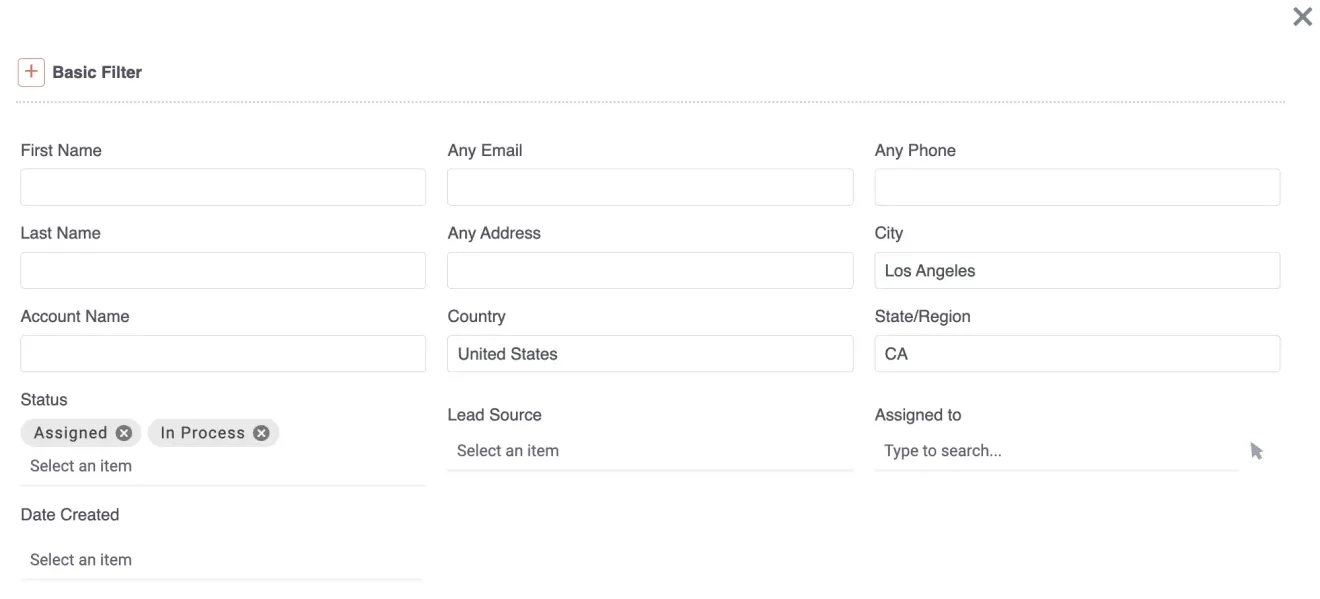Click the cursor icon next to Assigned to
Screen dimensions: 1320x599
1256,451
